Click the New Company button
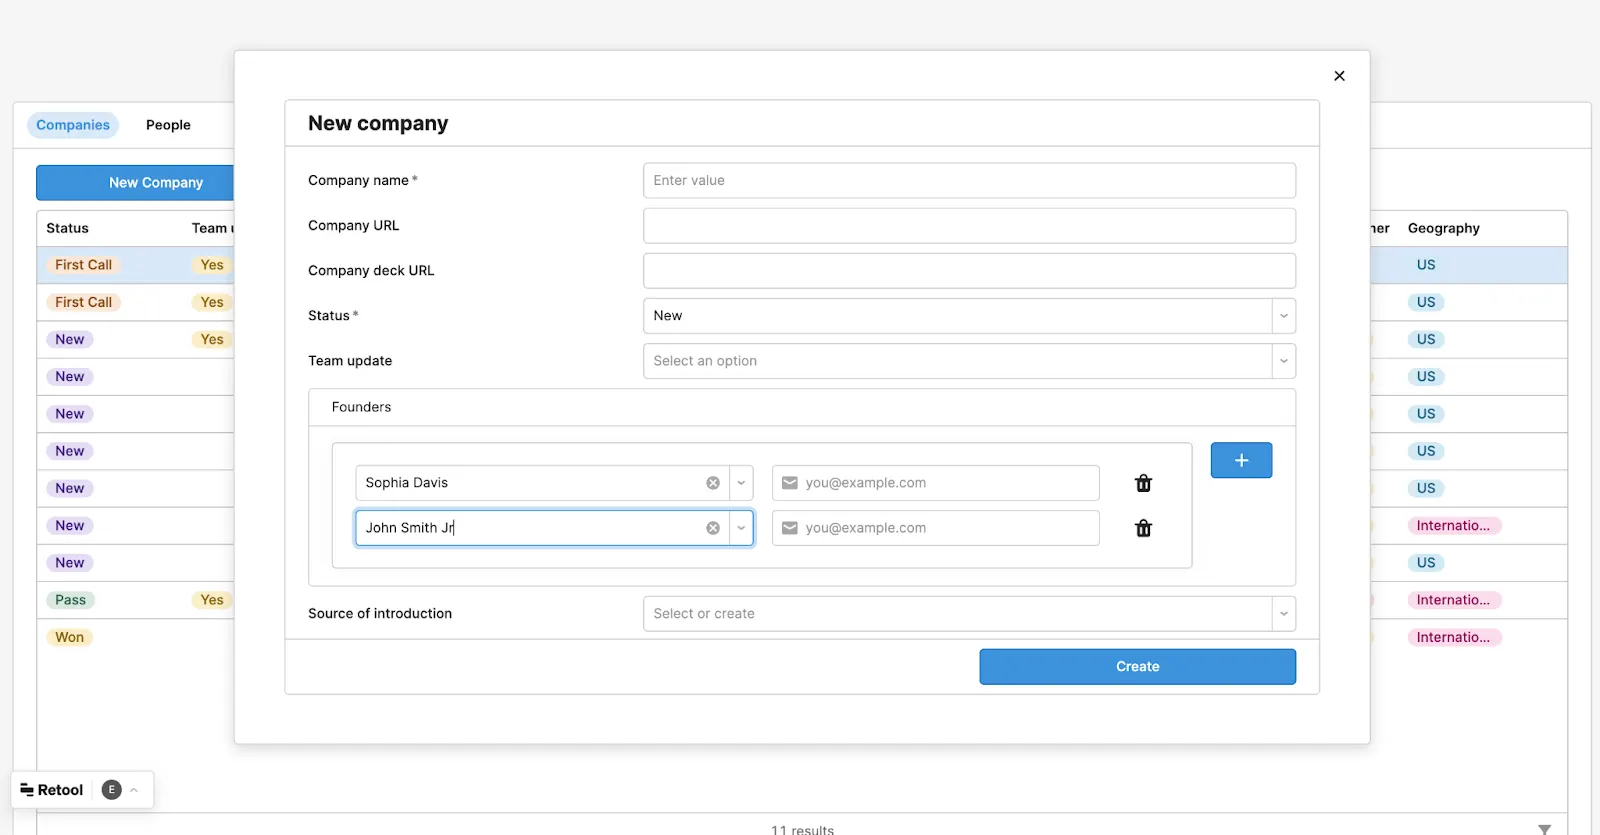The image size is (1600, 835). (136, 183)
